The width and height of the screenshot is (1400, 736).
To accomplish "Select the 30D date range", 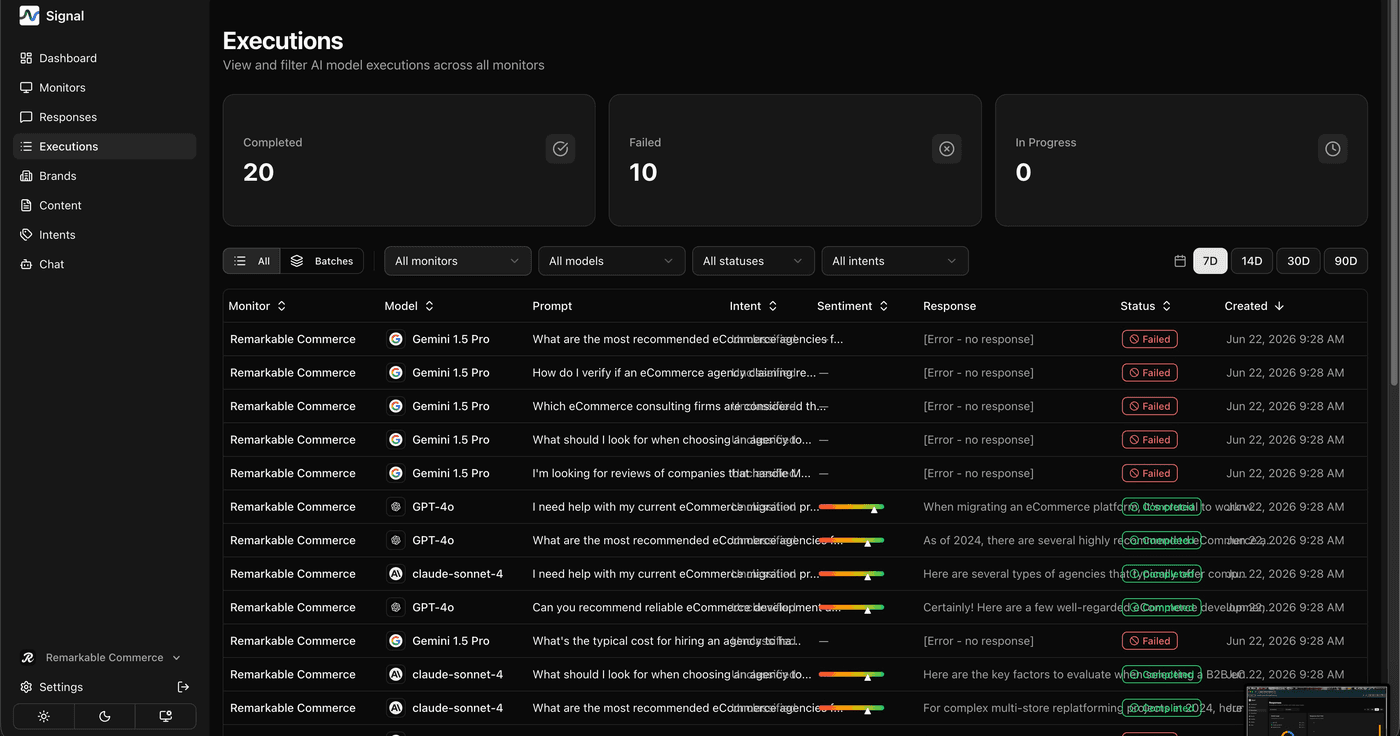I will [x=1298, y=261].
